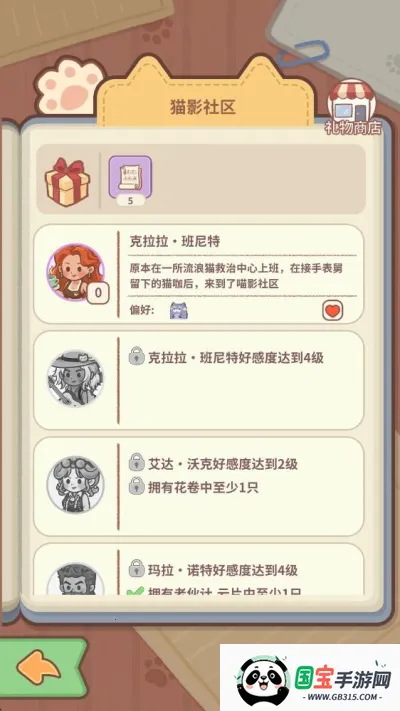Click the lock icon beside 克拉拉·班尼特好感度达到4级
400x711 pixels.
(137, 356)
